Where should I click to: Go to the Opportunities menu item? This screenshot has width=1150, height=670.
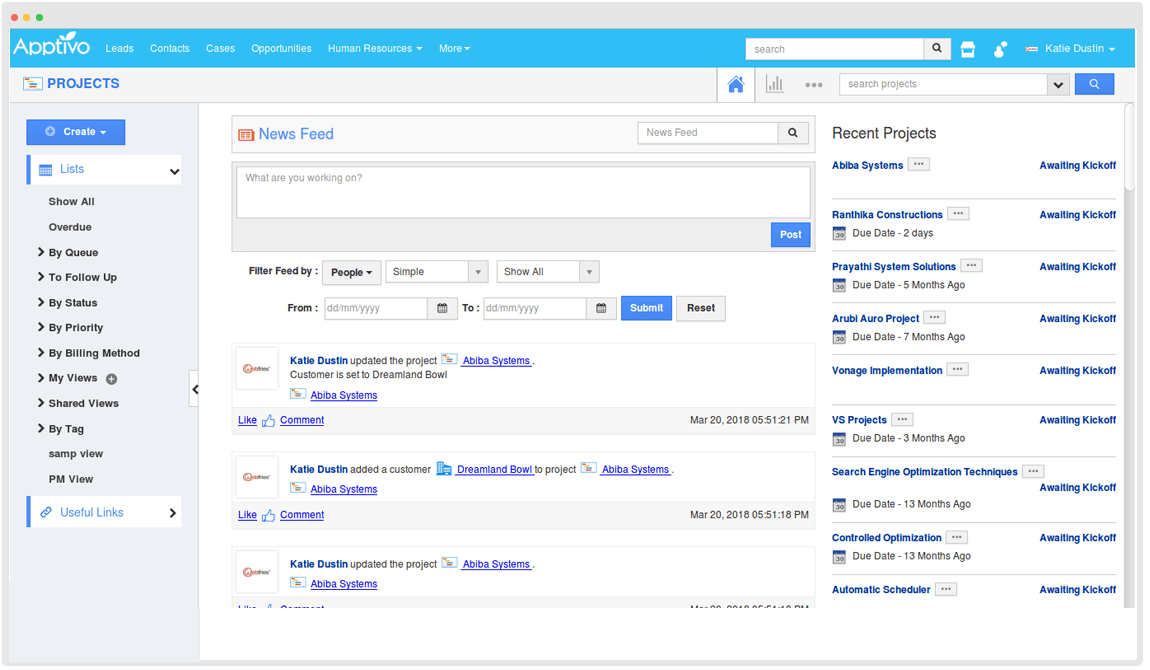point(281,49)
